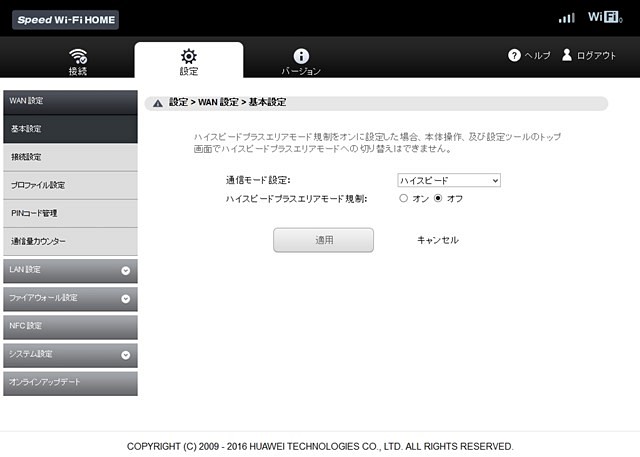
Task: Open the ヘルプ help link
Action: (x=538, y=55)
